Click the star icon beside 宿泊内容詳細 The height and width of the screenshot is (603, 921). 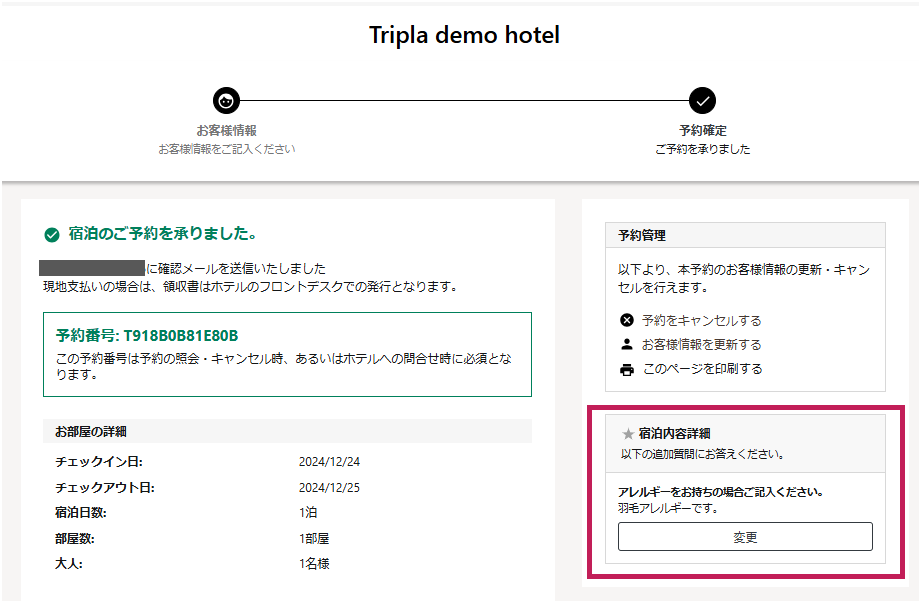pyautogui.click(x=628, y=434)
